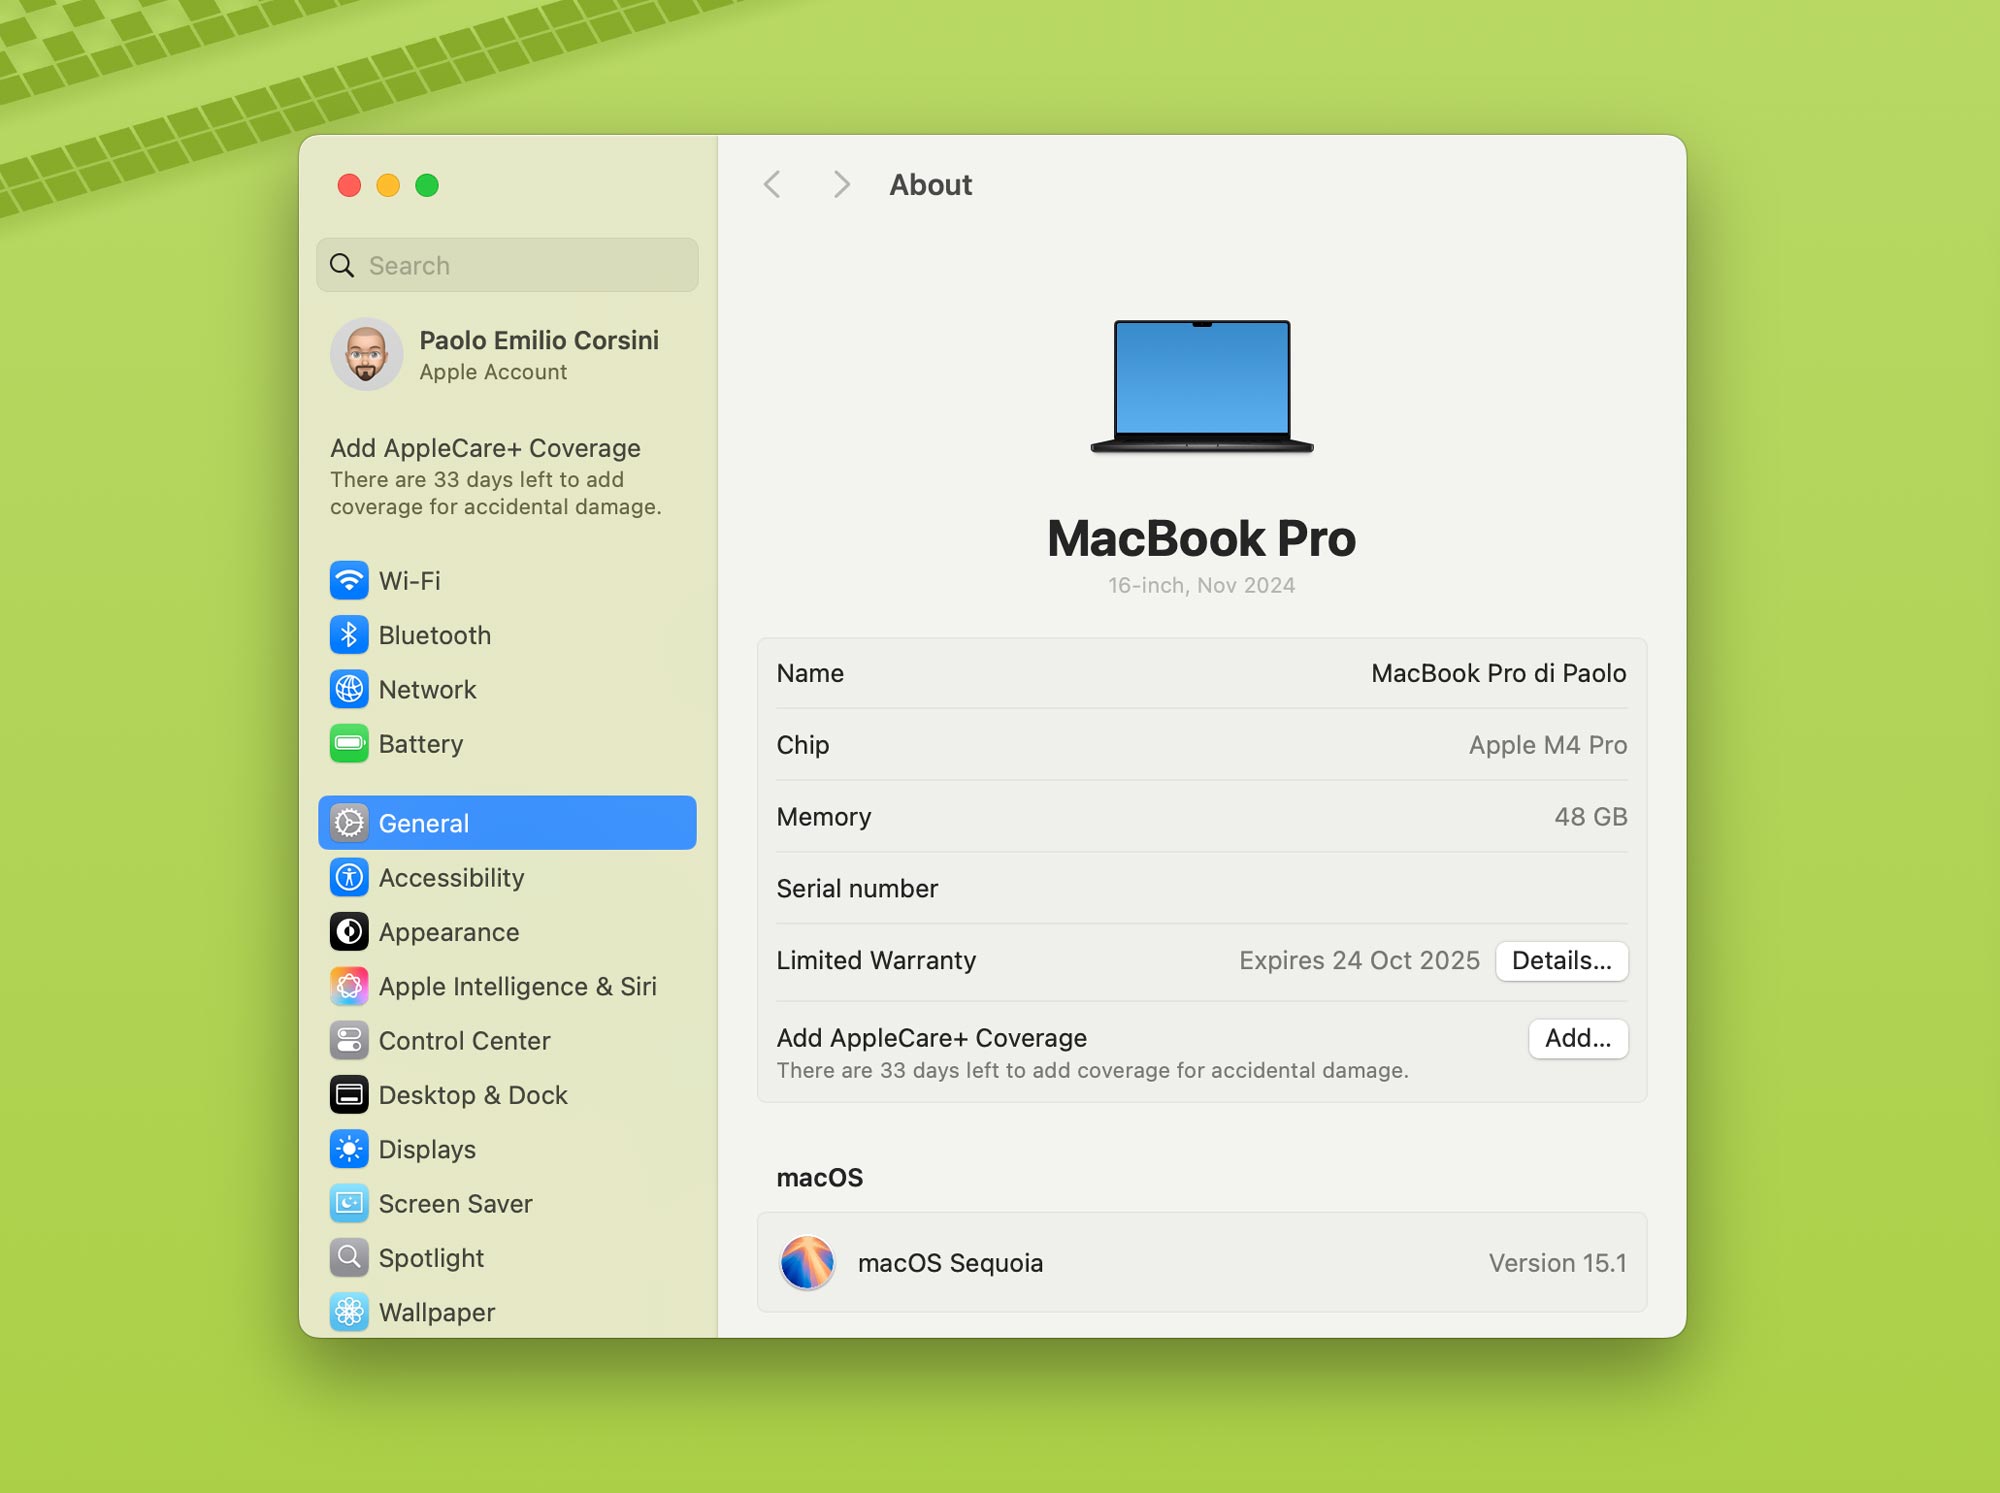Click the Apple Account subtitle text

pos(493,372)
